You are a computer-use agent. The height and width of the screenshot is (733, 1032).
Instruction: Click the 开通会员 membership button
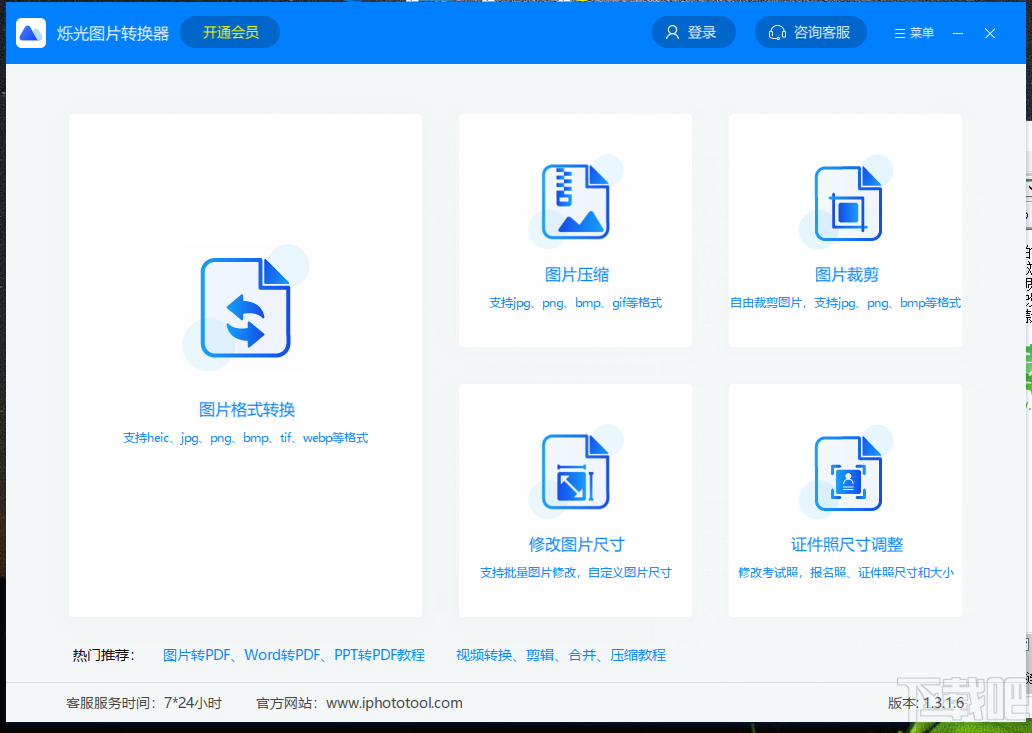(229, 31)
